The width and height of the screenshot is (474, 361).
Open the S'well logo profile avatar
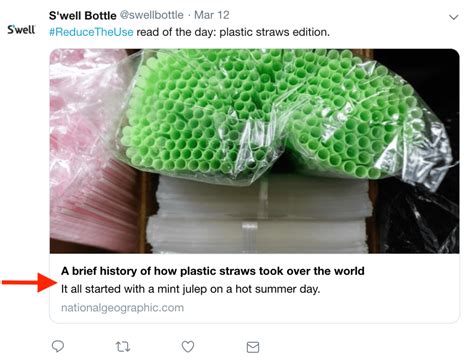click(x=21, y=30)
